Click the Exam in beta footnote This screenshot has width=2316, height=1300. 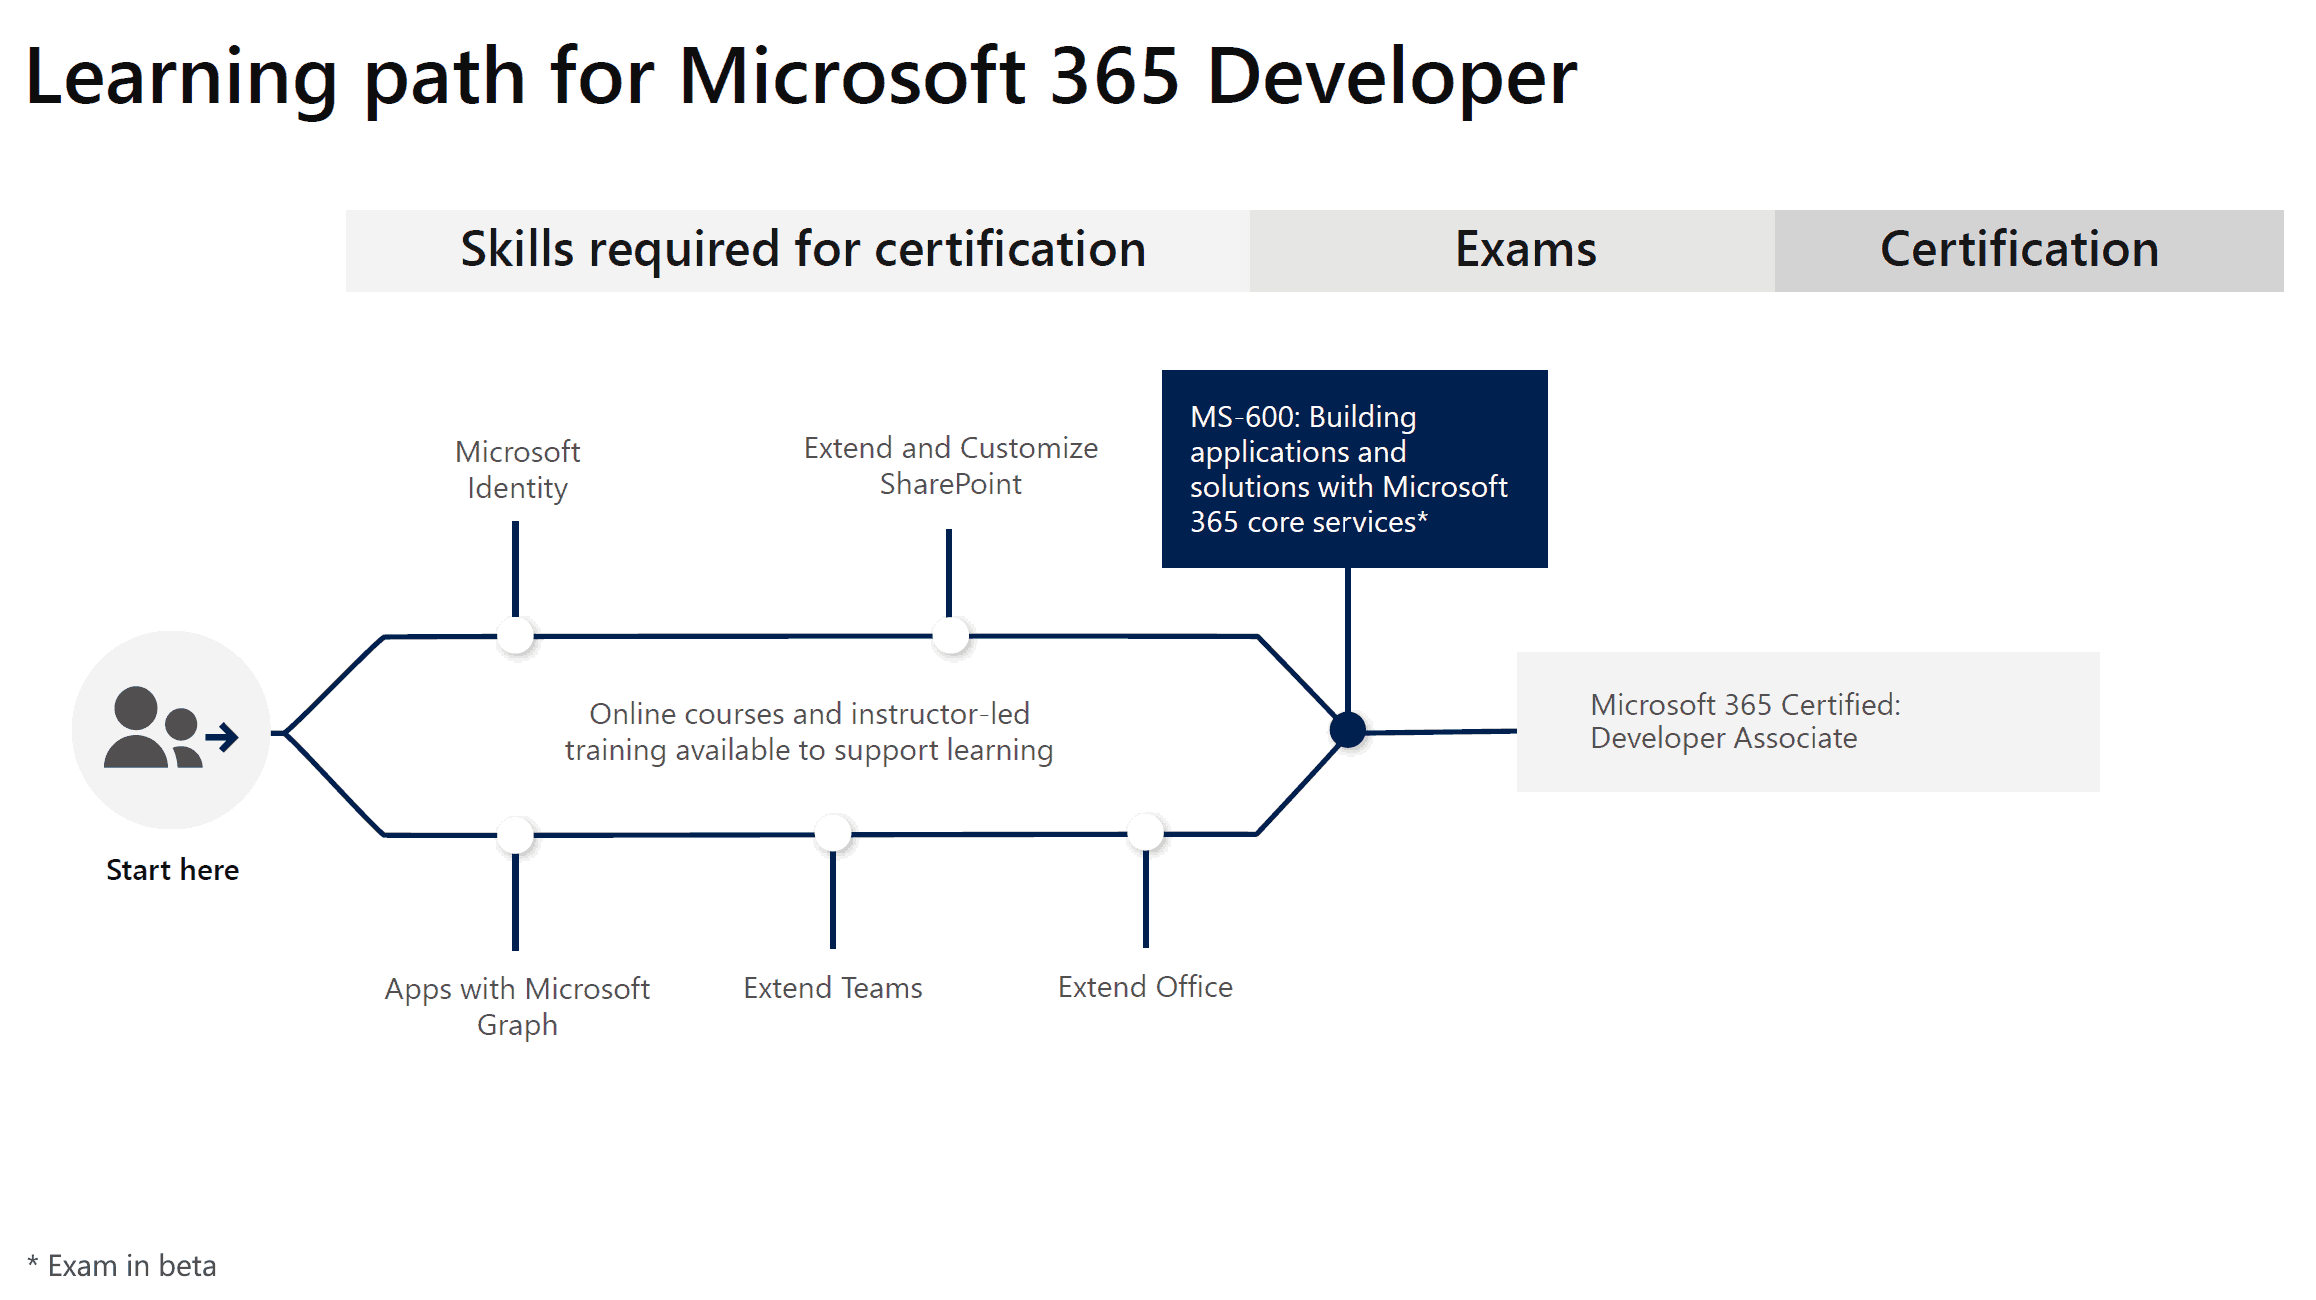pos(121,1265)
